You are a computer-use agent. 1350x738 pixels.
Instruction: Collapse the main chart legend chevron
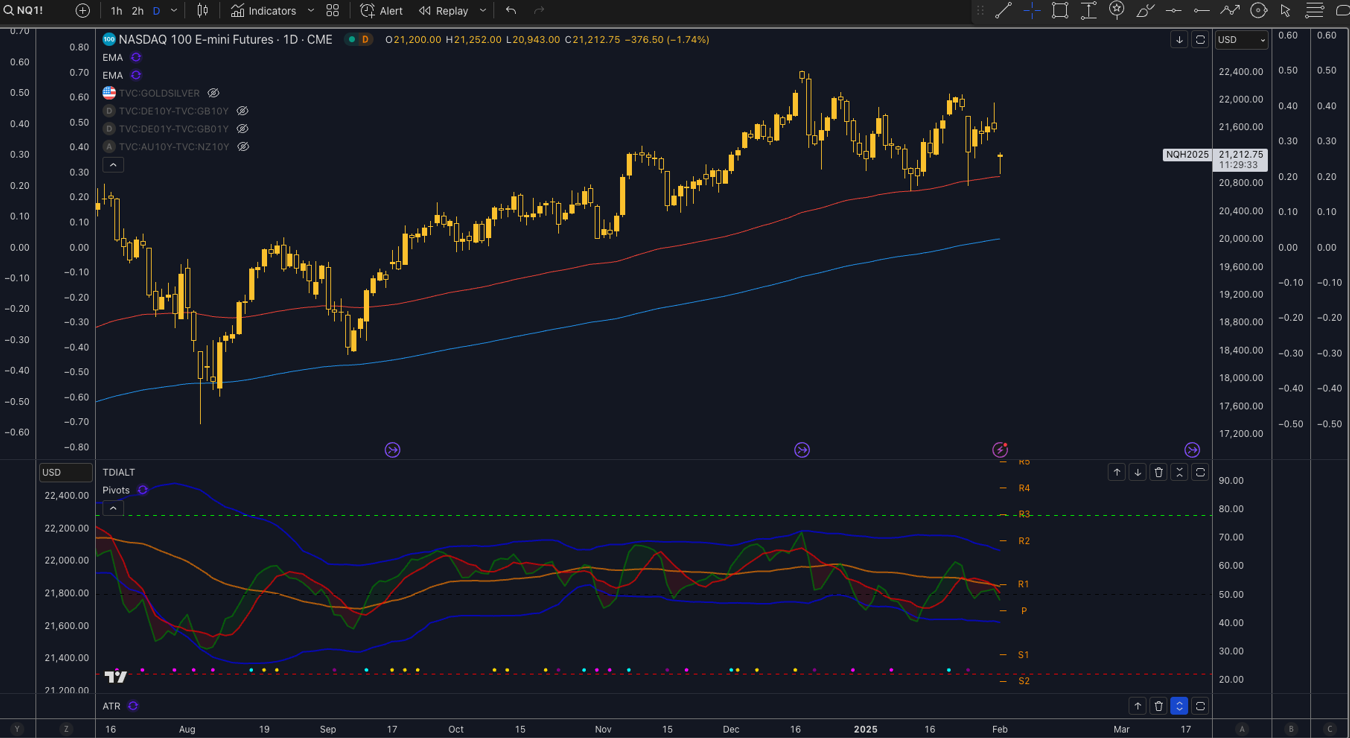[x=113, y=165]
